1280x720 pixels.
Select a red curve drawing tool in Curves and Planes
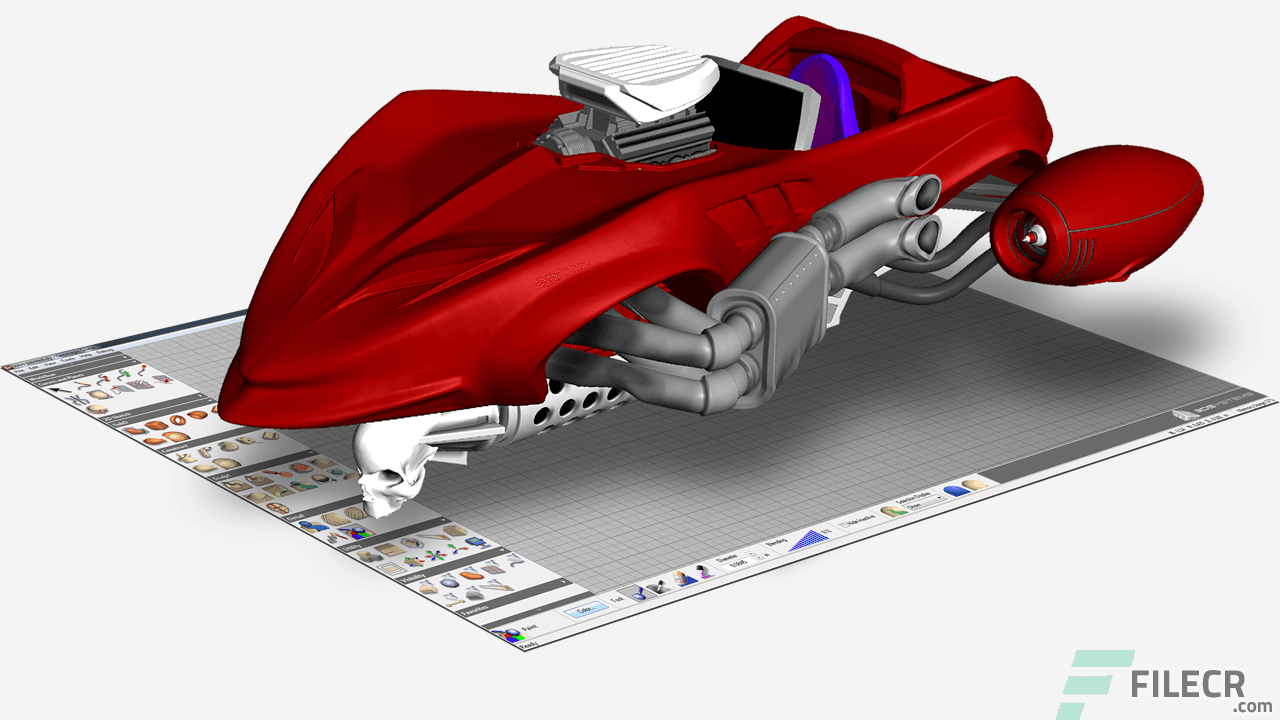click(102, 379)
